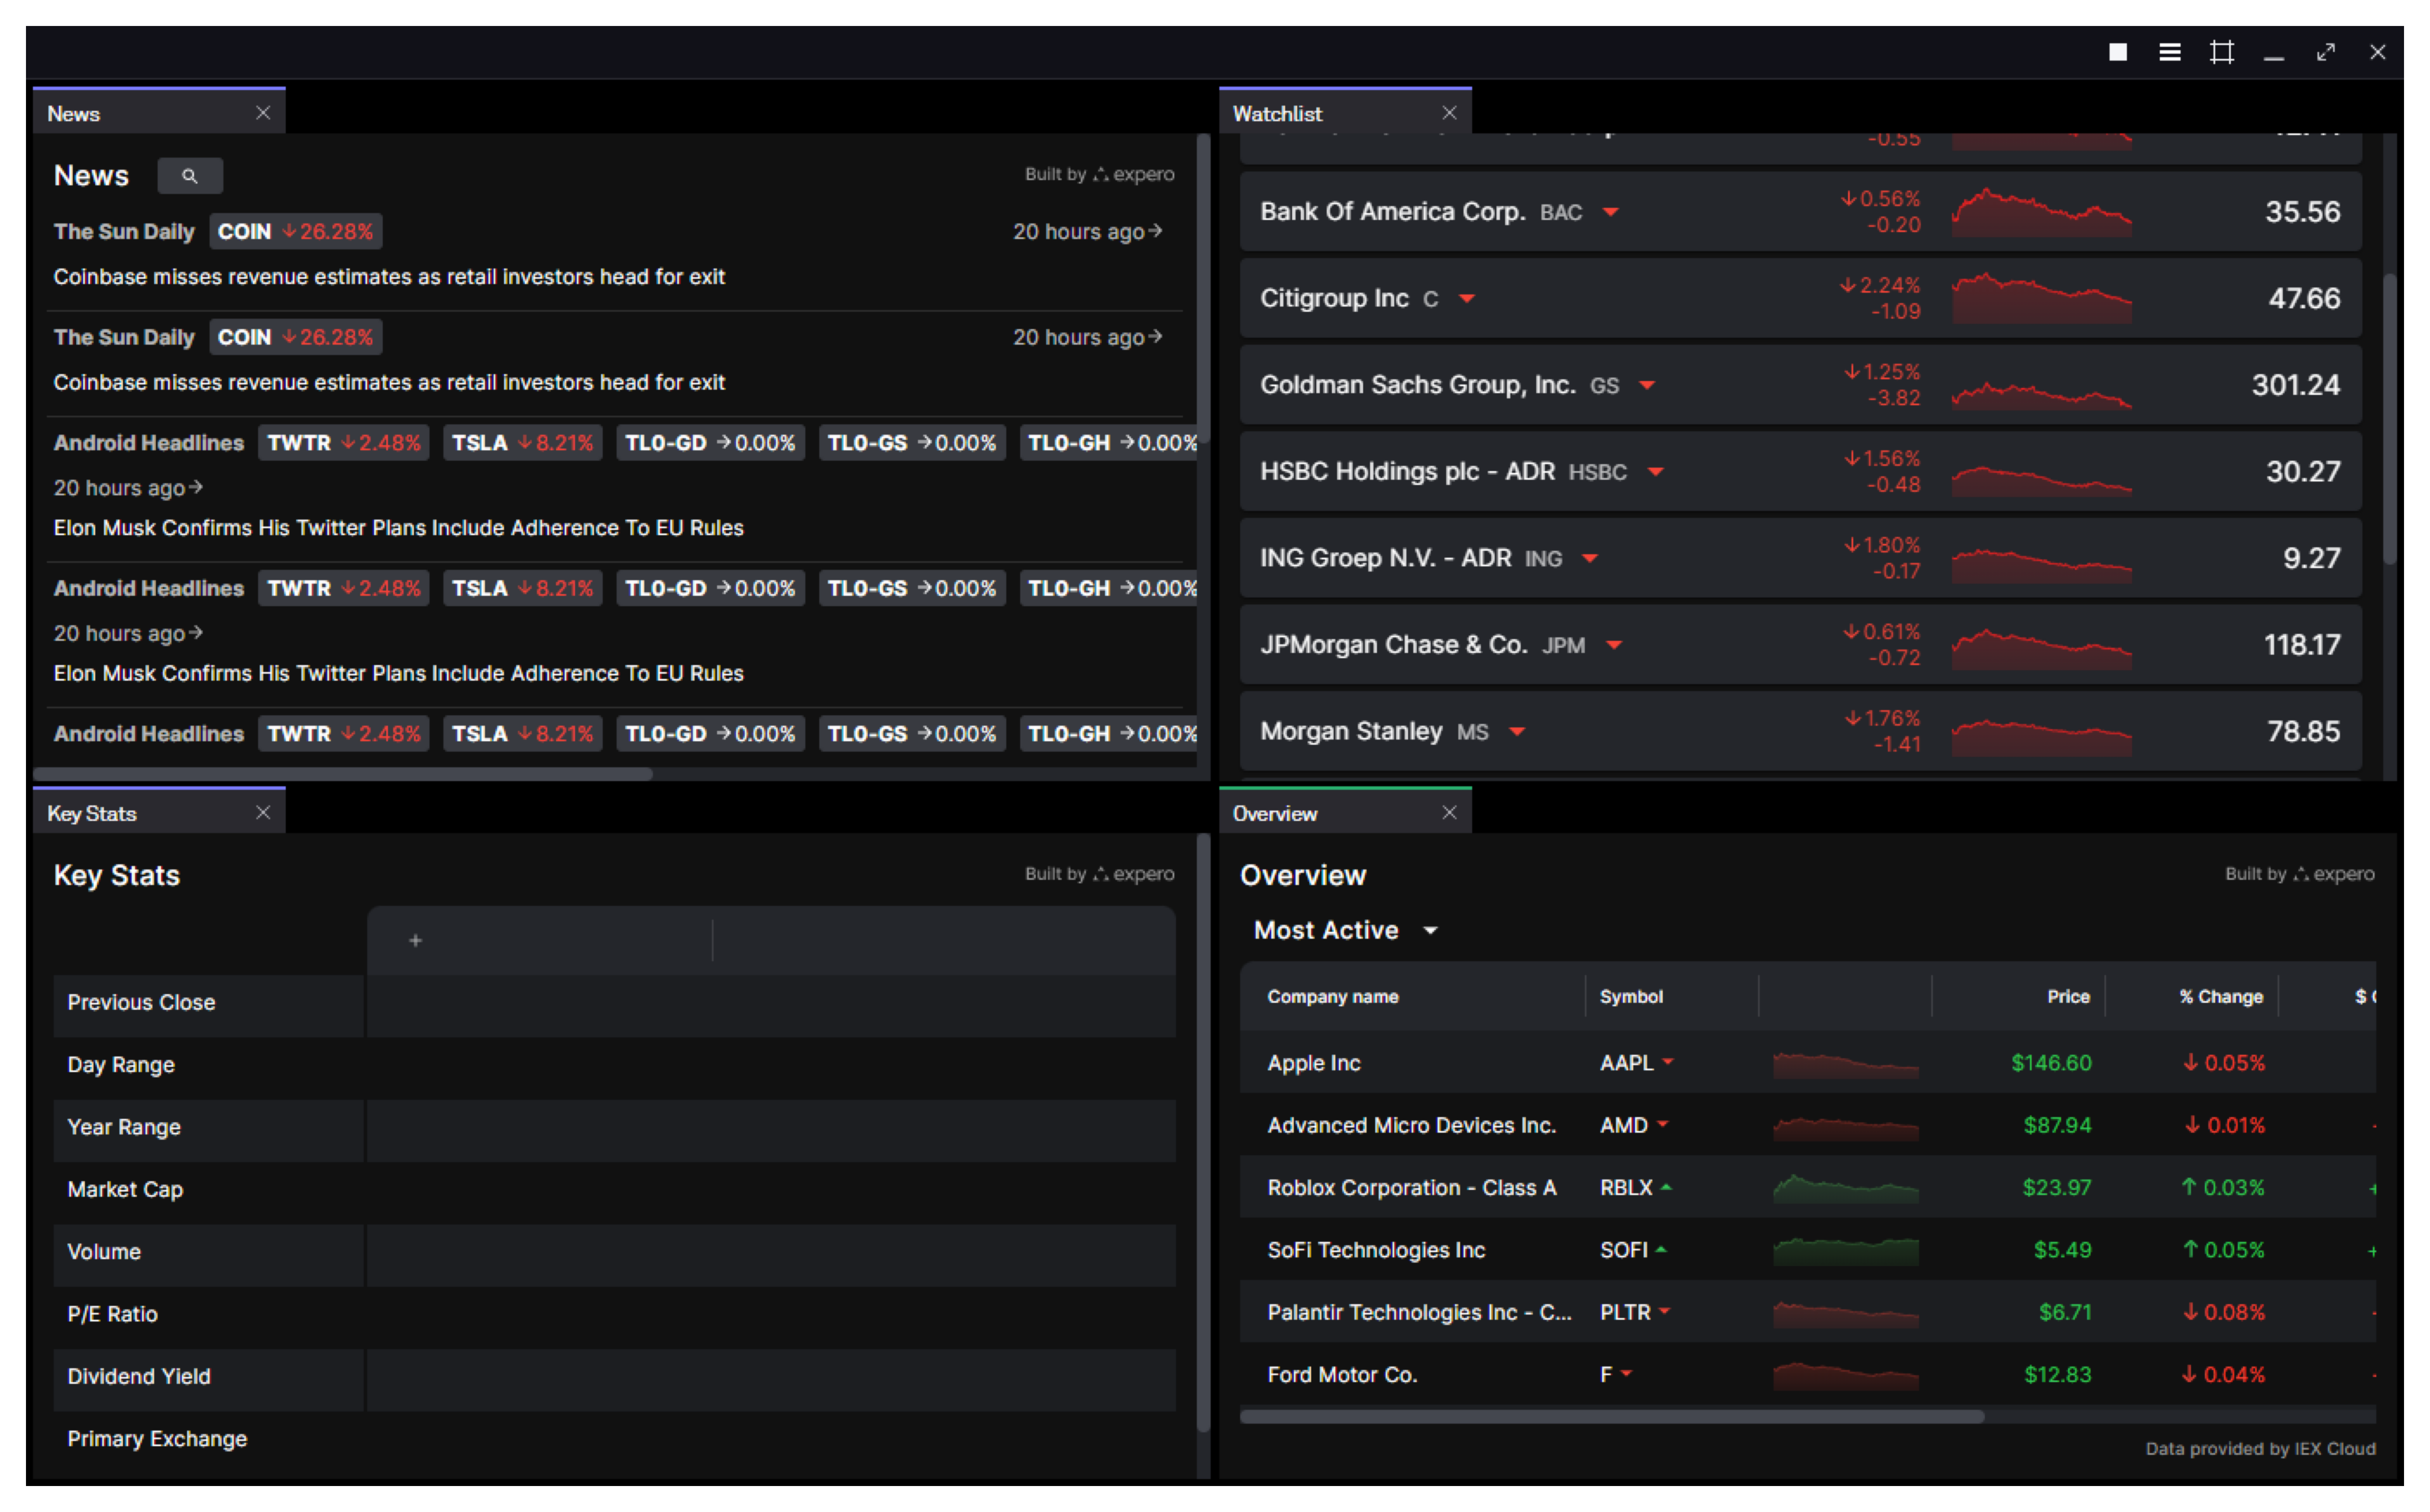Select the Apple Inc row

[1808, 1062]
